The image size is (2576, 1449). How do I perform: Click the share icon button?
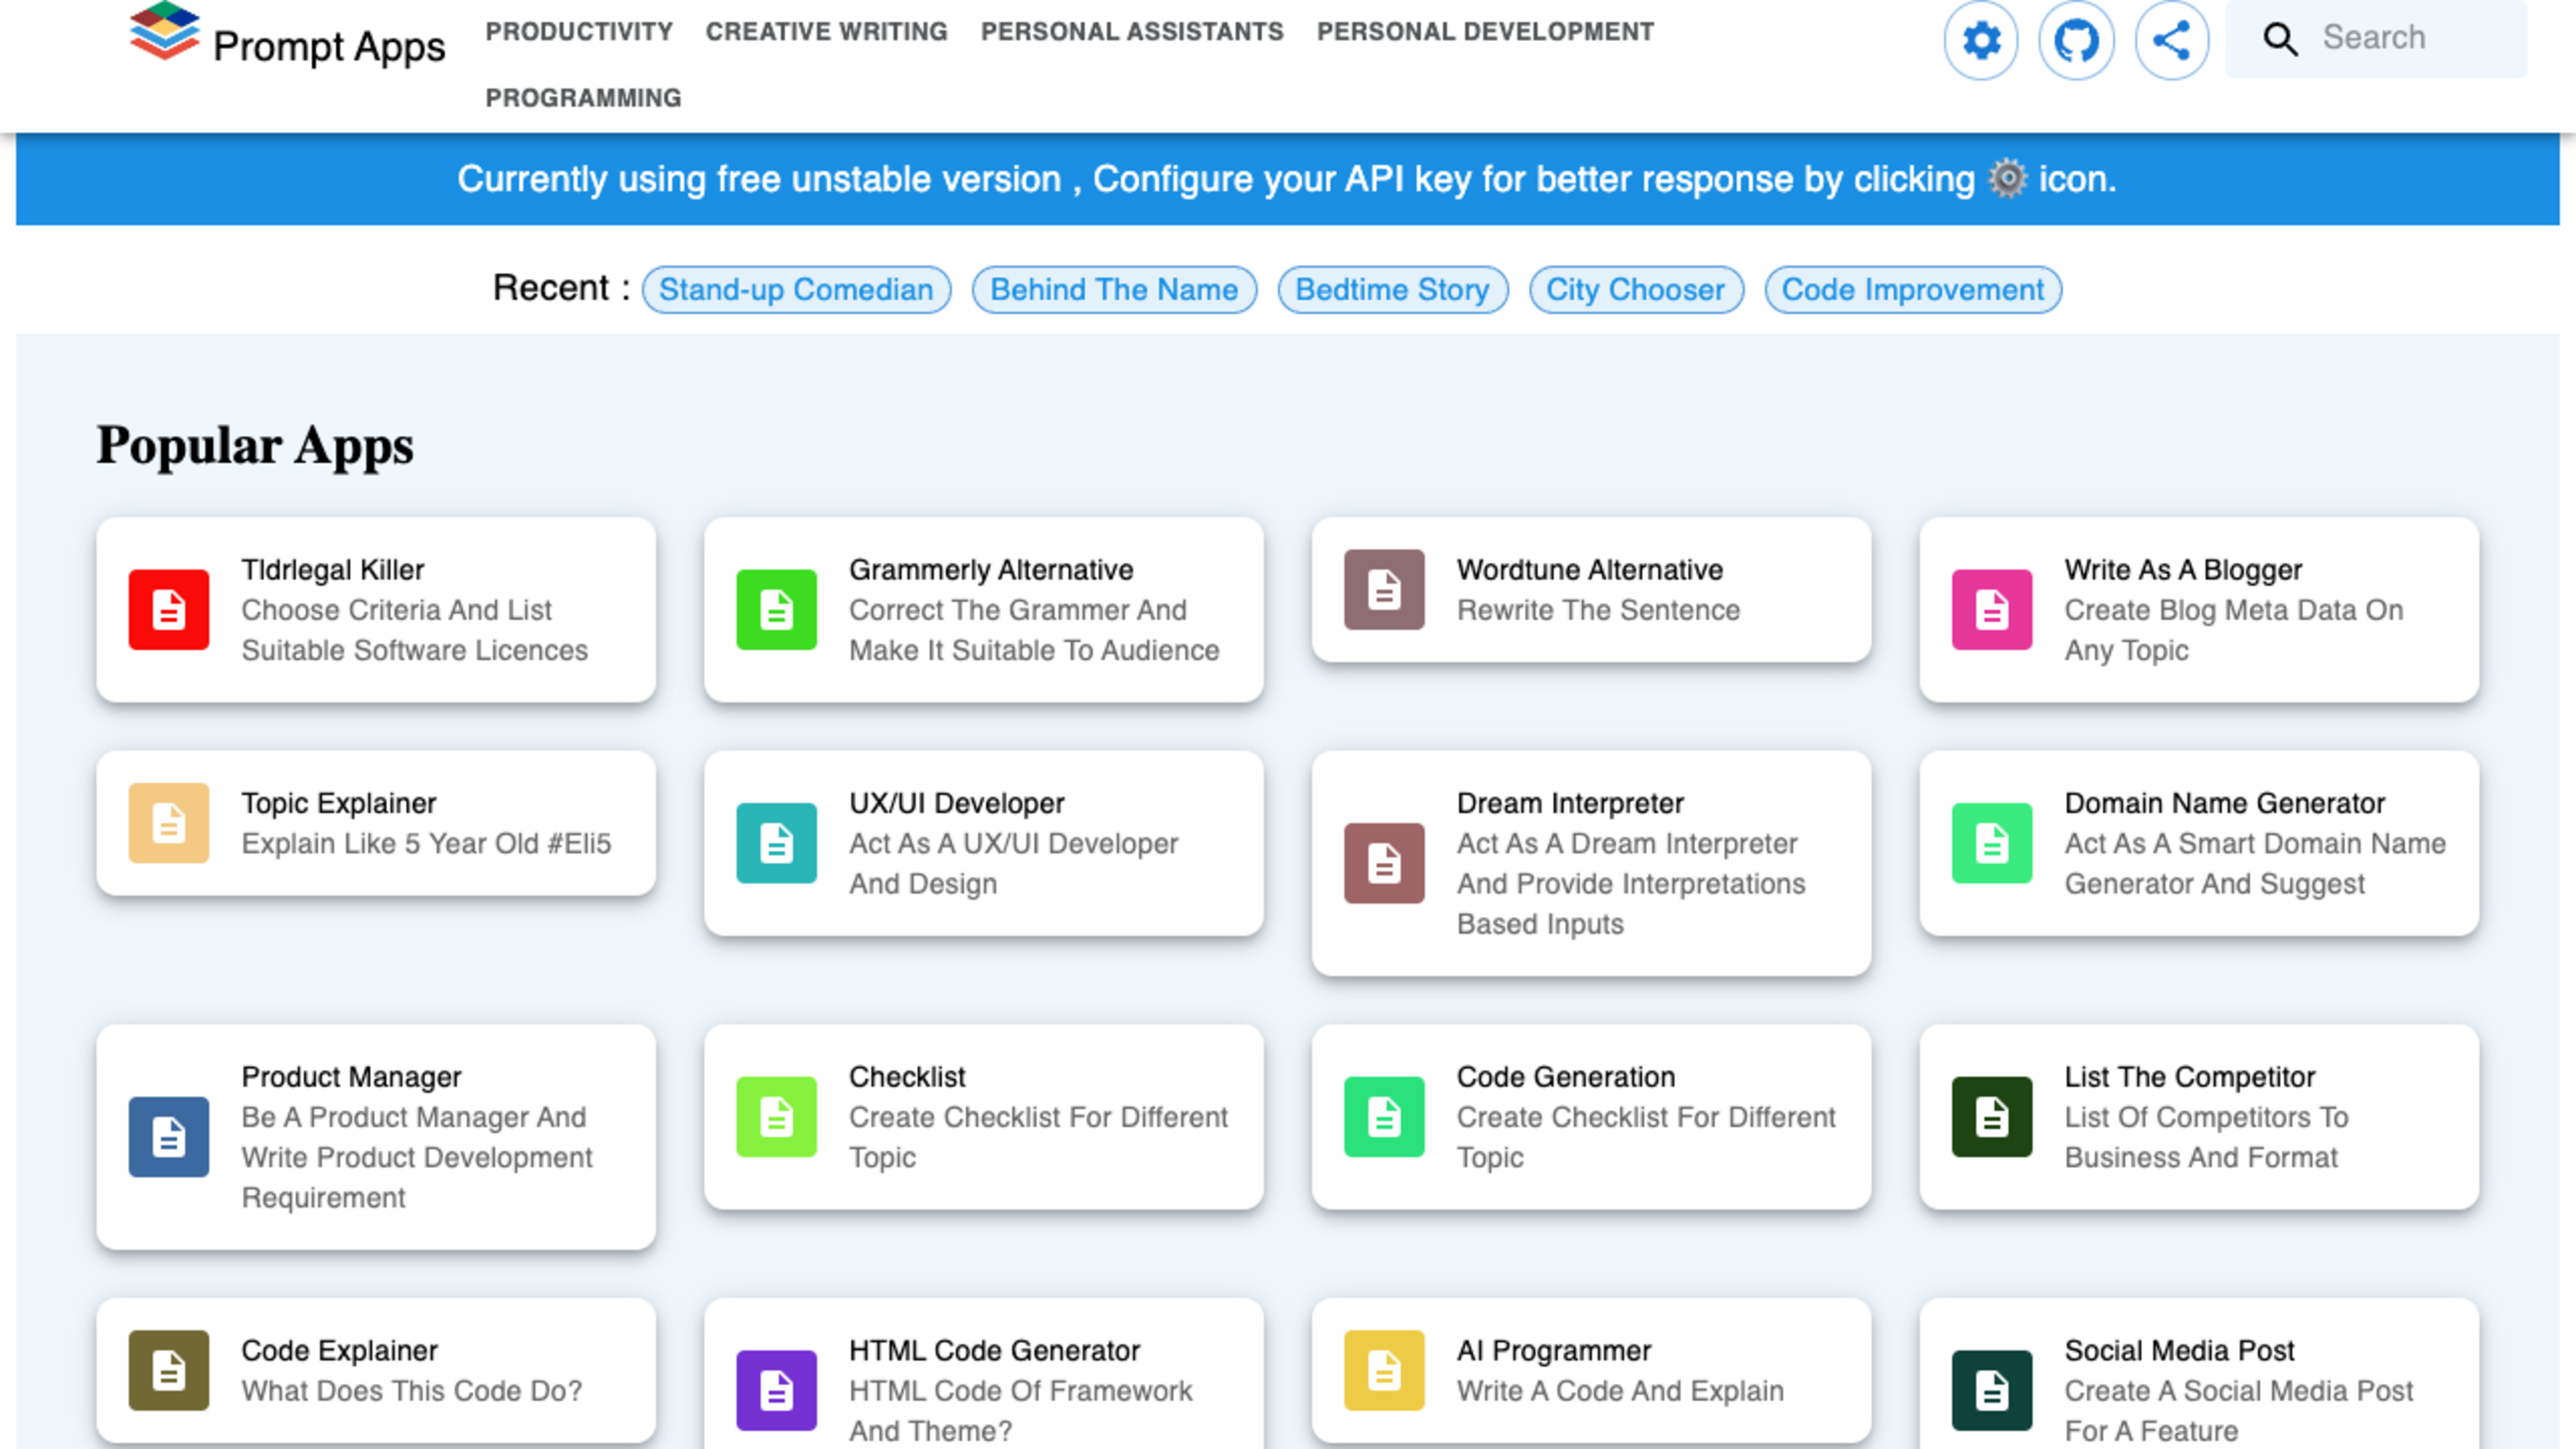pos(2171,40)
